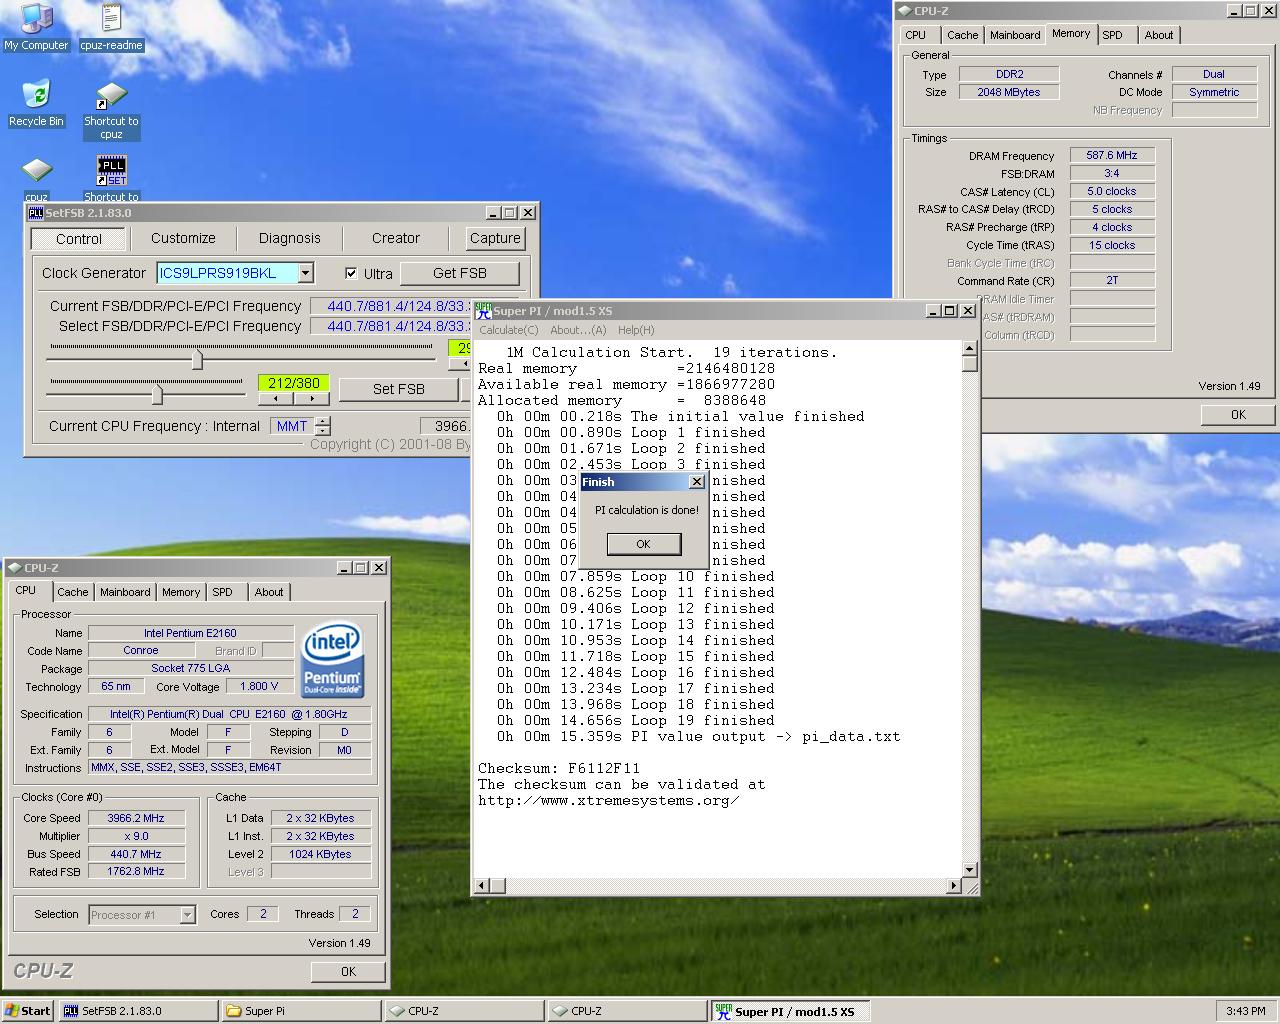Open the Customize tab in SetFSB
Viewport: 1280px width, 1024px height.
(183, 238)
